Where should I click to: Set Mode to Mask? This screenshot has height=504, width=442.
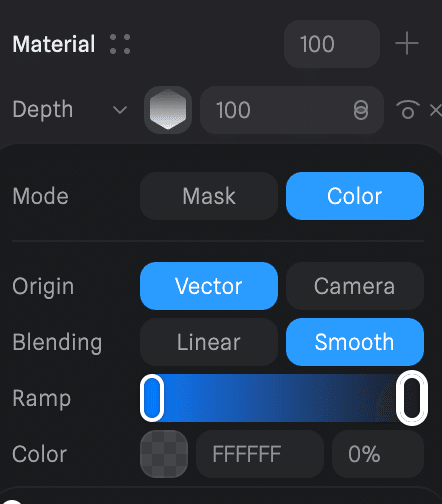coord(209,196)
